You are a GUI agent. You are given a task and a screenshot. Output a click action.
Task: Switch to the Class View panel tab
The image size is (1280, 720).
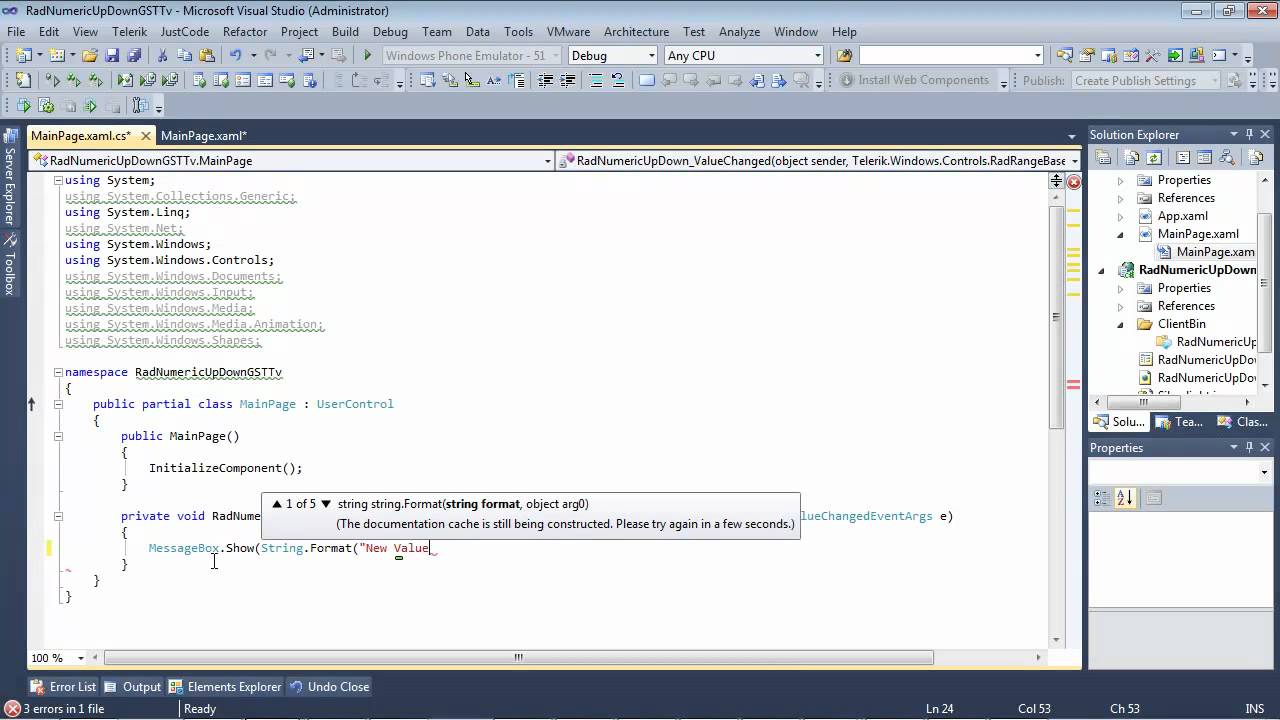[x=1243, y=422]
